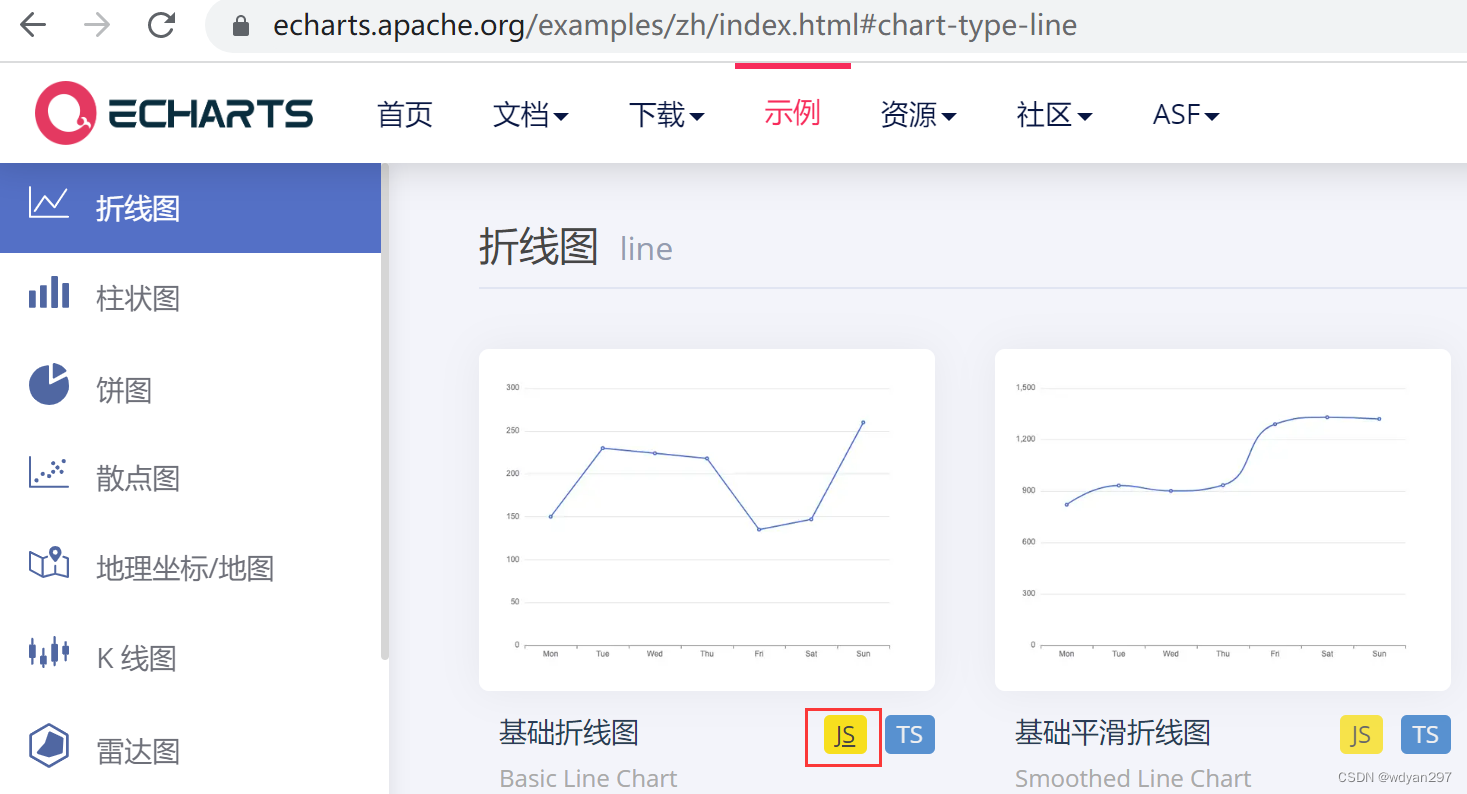Select the 示例 nav tab
The height and width of the screenshot is (794, 1467).
tap(792, 113)
